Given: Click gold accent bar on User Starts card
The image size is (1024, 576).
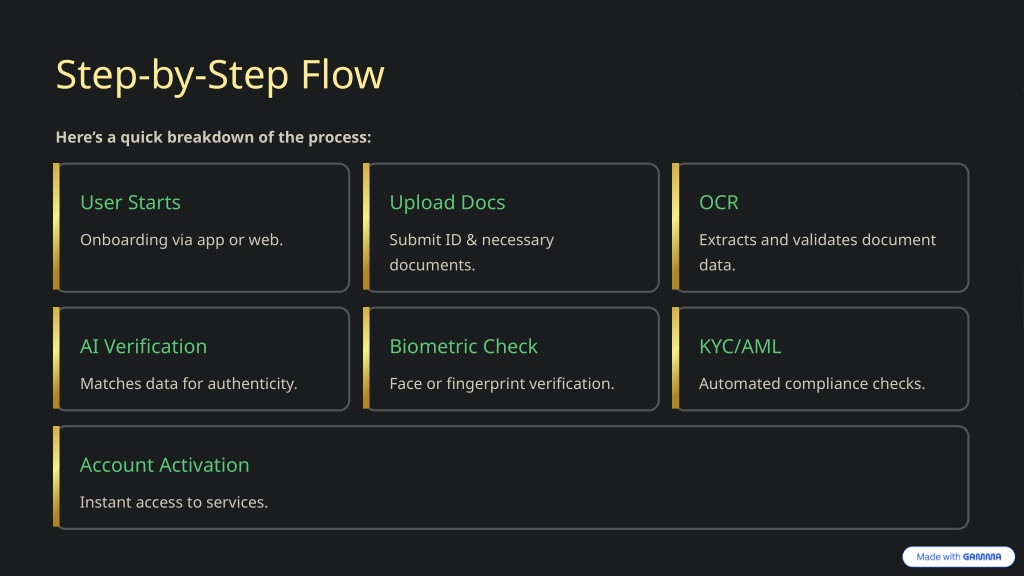Looking at the screenshot, I should point(56,227).
